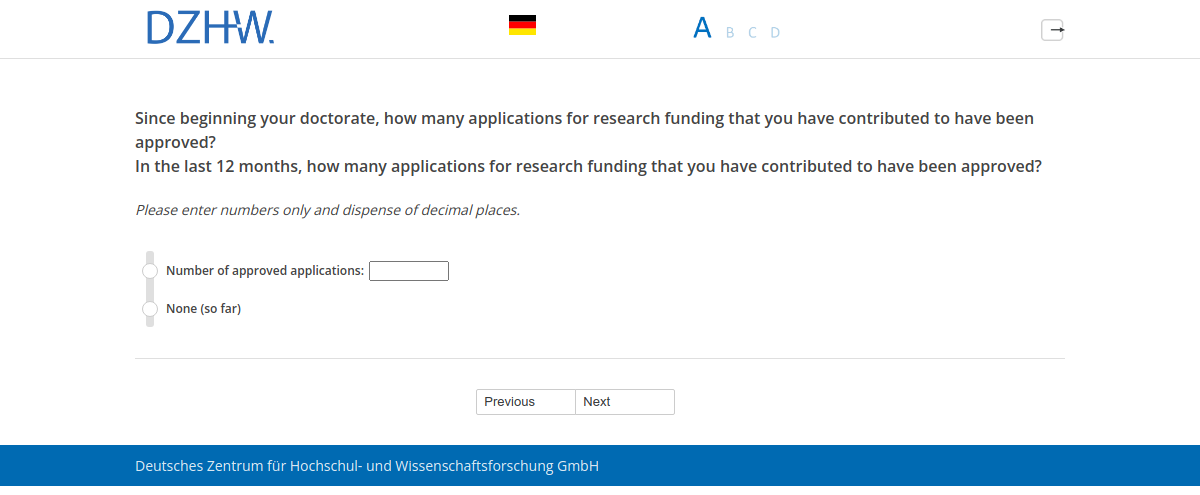Select font size option C
This screenshot has width=1200, height=495.
point(752,33)
